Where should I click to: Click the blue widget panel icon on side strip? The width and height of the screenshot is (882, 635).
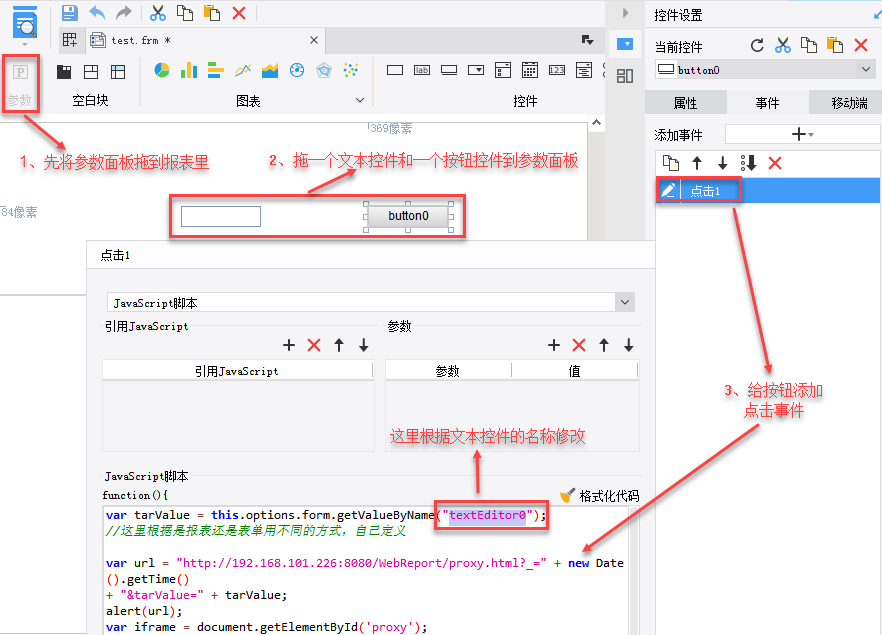pos(625,44)
